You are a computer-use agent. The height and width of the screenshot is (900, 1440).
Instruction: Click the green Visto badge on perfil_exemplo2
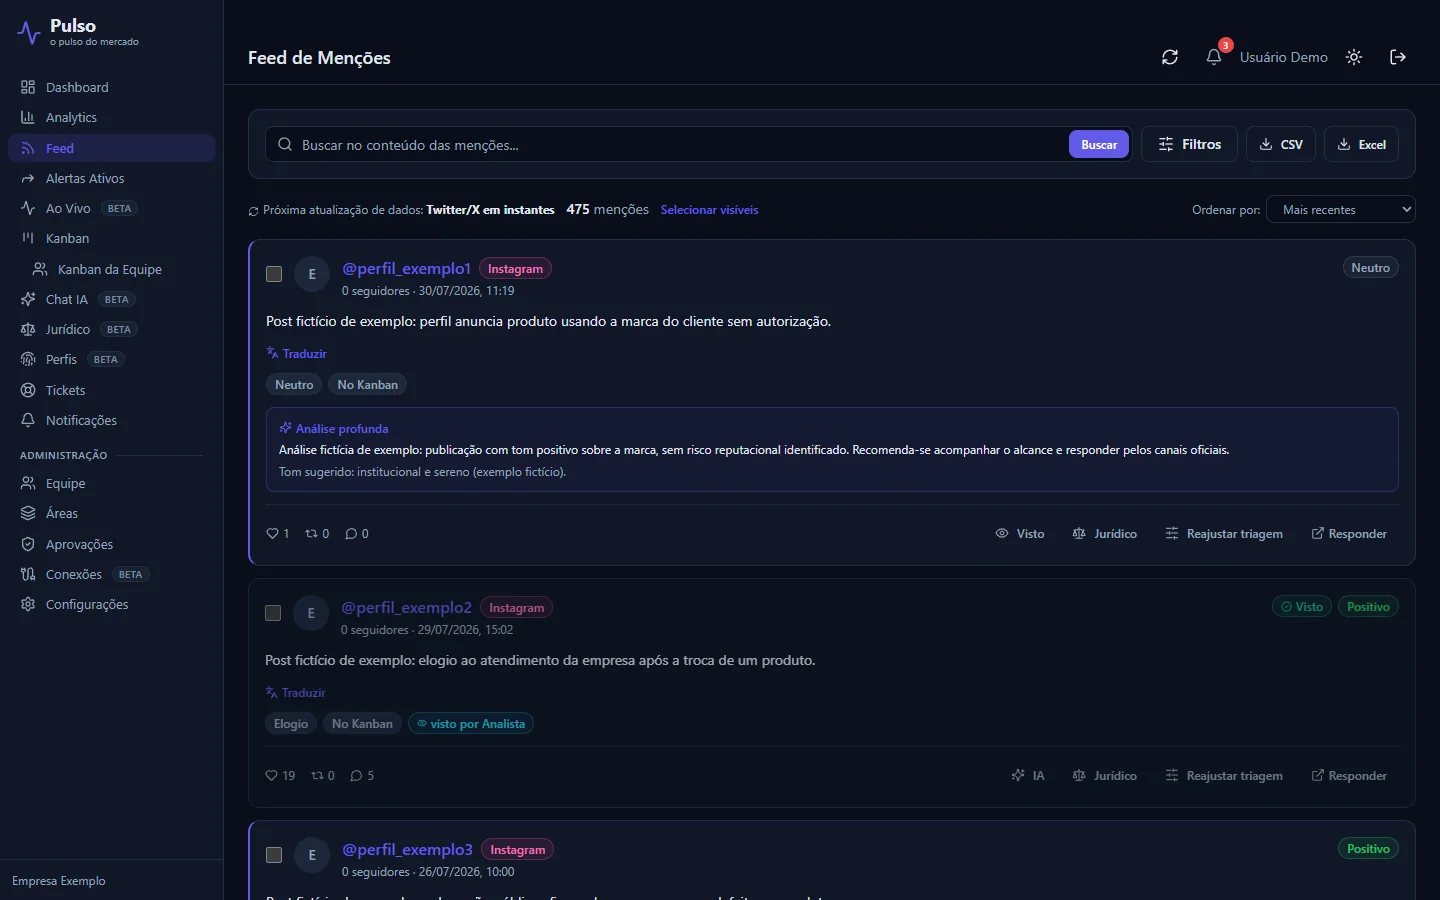(x=1302, y=607)
